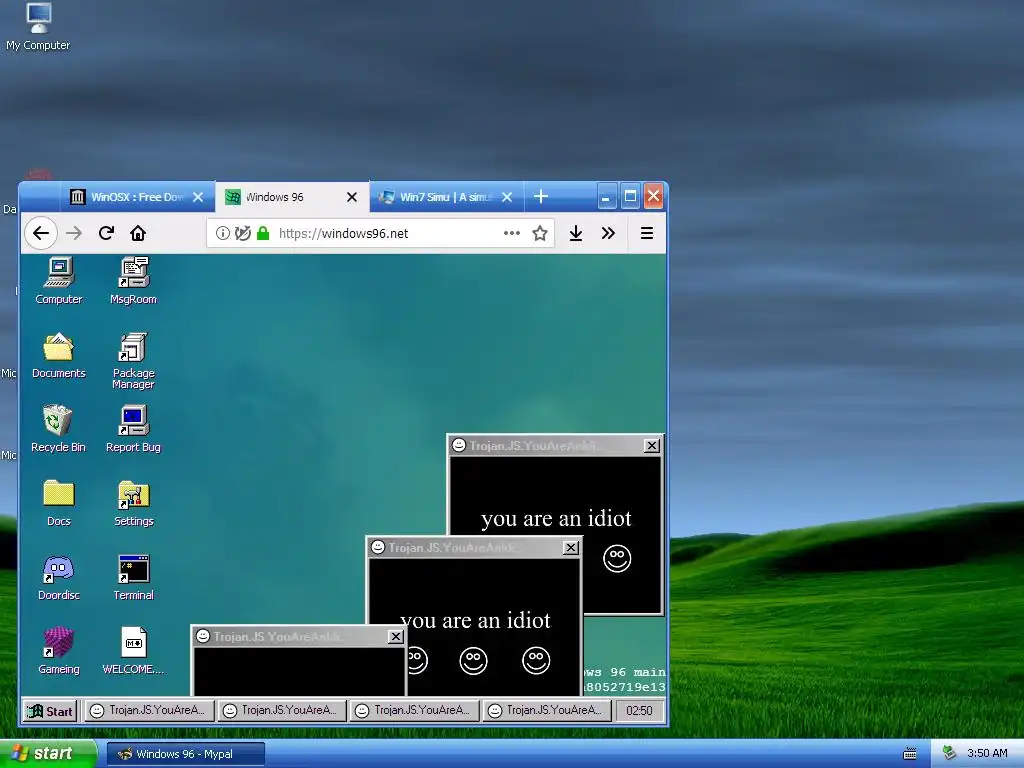
Task: Open the Windows 96 Start button
Action: [50, 711]
